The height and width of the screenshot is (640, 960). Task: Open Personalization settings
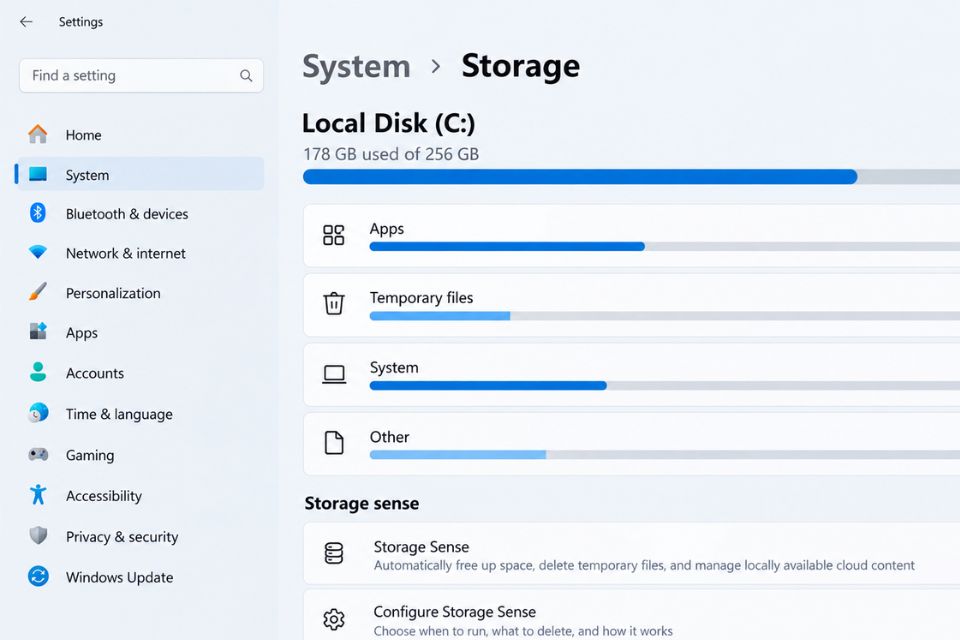[113, 293]
